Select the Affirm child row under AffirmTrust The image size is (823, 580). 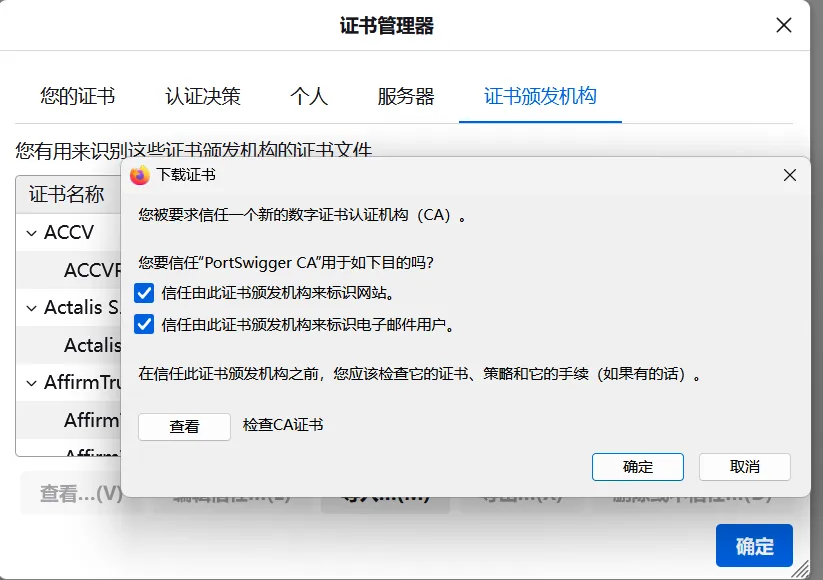pos(68,420)
